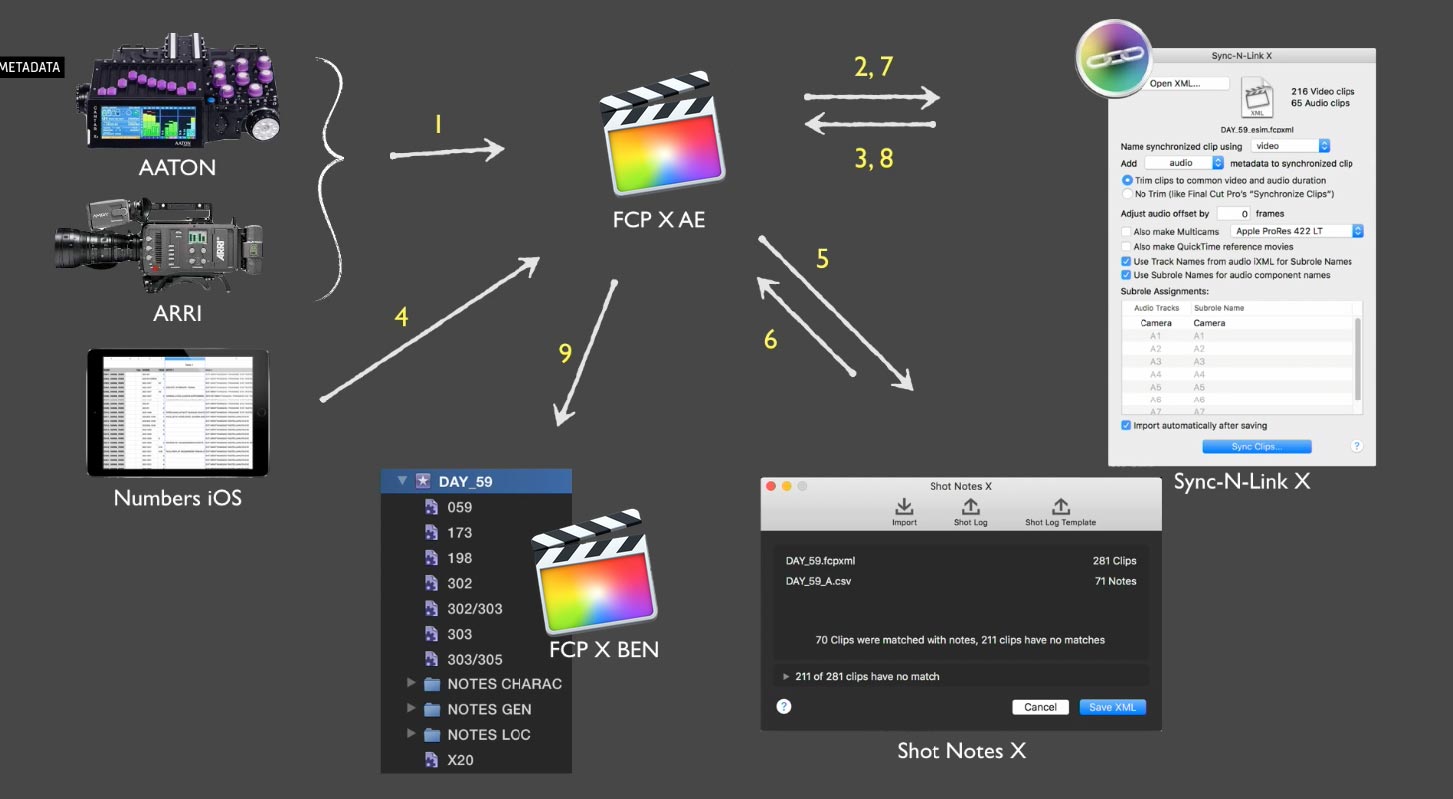
Task: Click the Sync Clips... button
Action: pyautogui.click(x=1257, y=446)
